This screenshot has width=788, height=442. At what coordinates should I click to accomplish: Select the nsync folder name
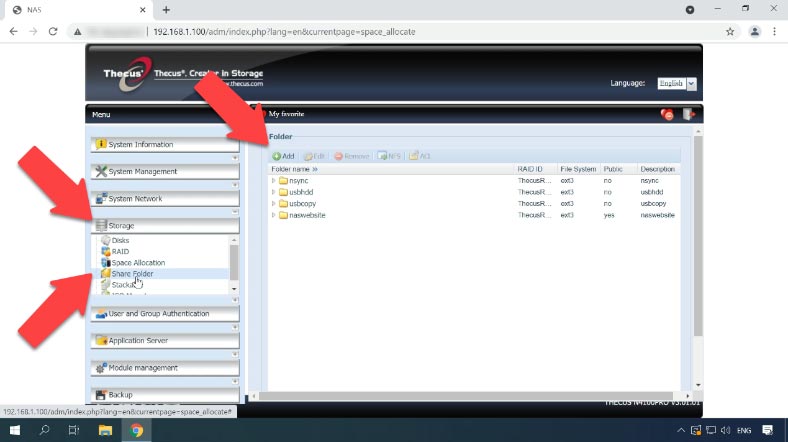[299, 181]
